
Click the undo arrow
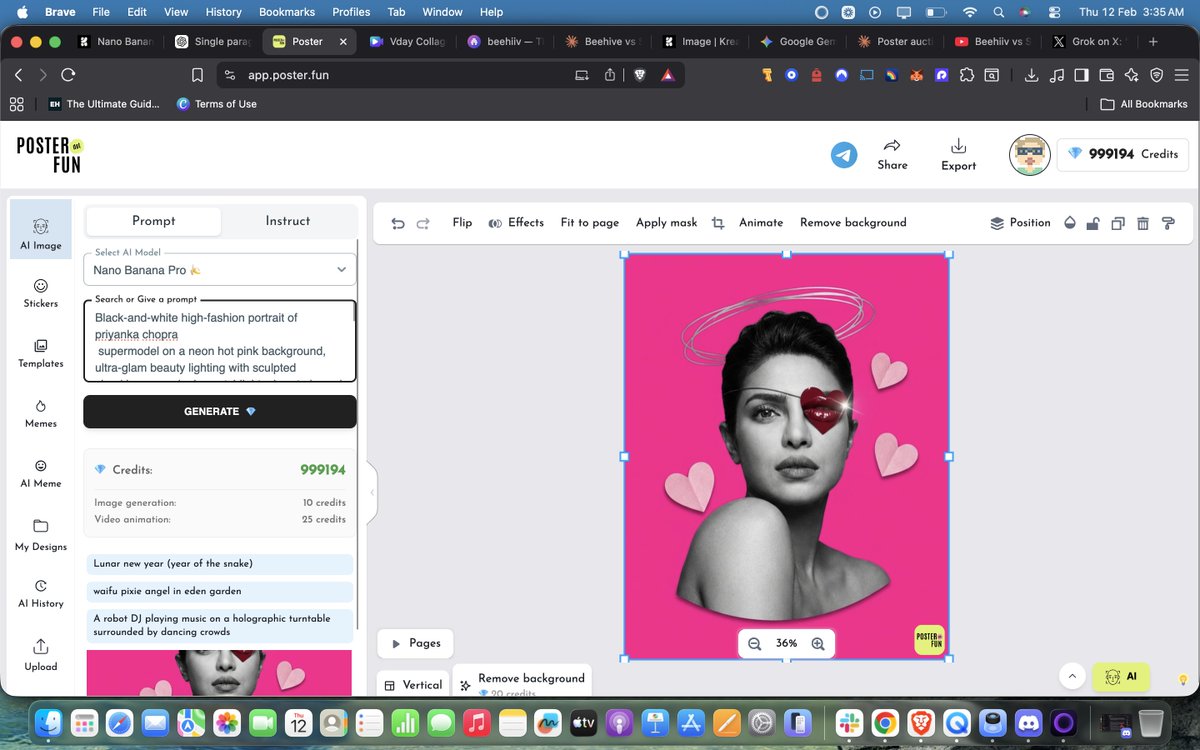pos(398,223)
